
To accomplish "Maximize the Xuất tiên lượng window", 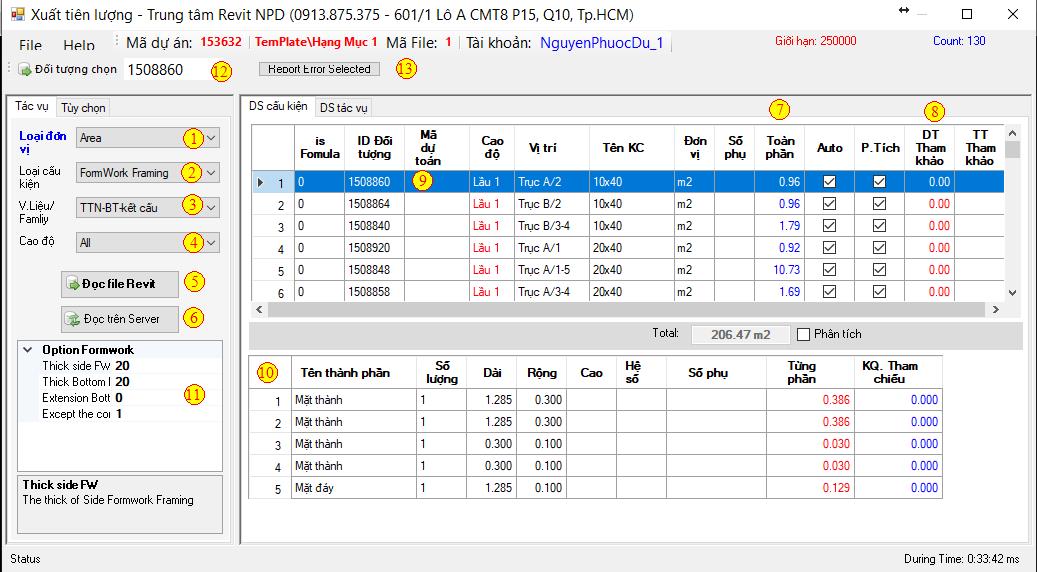I will (x=967, y=14).
